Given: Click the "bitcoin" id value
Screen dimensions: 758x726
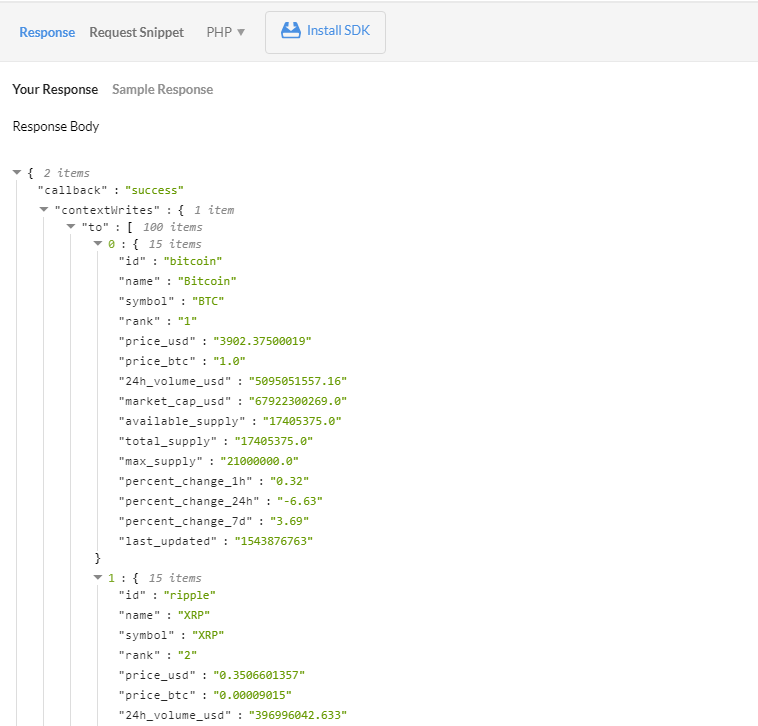Looking at the screenshot, I should [x=193, y=261].
